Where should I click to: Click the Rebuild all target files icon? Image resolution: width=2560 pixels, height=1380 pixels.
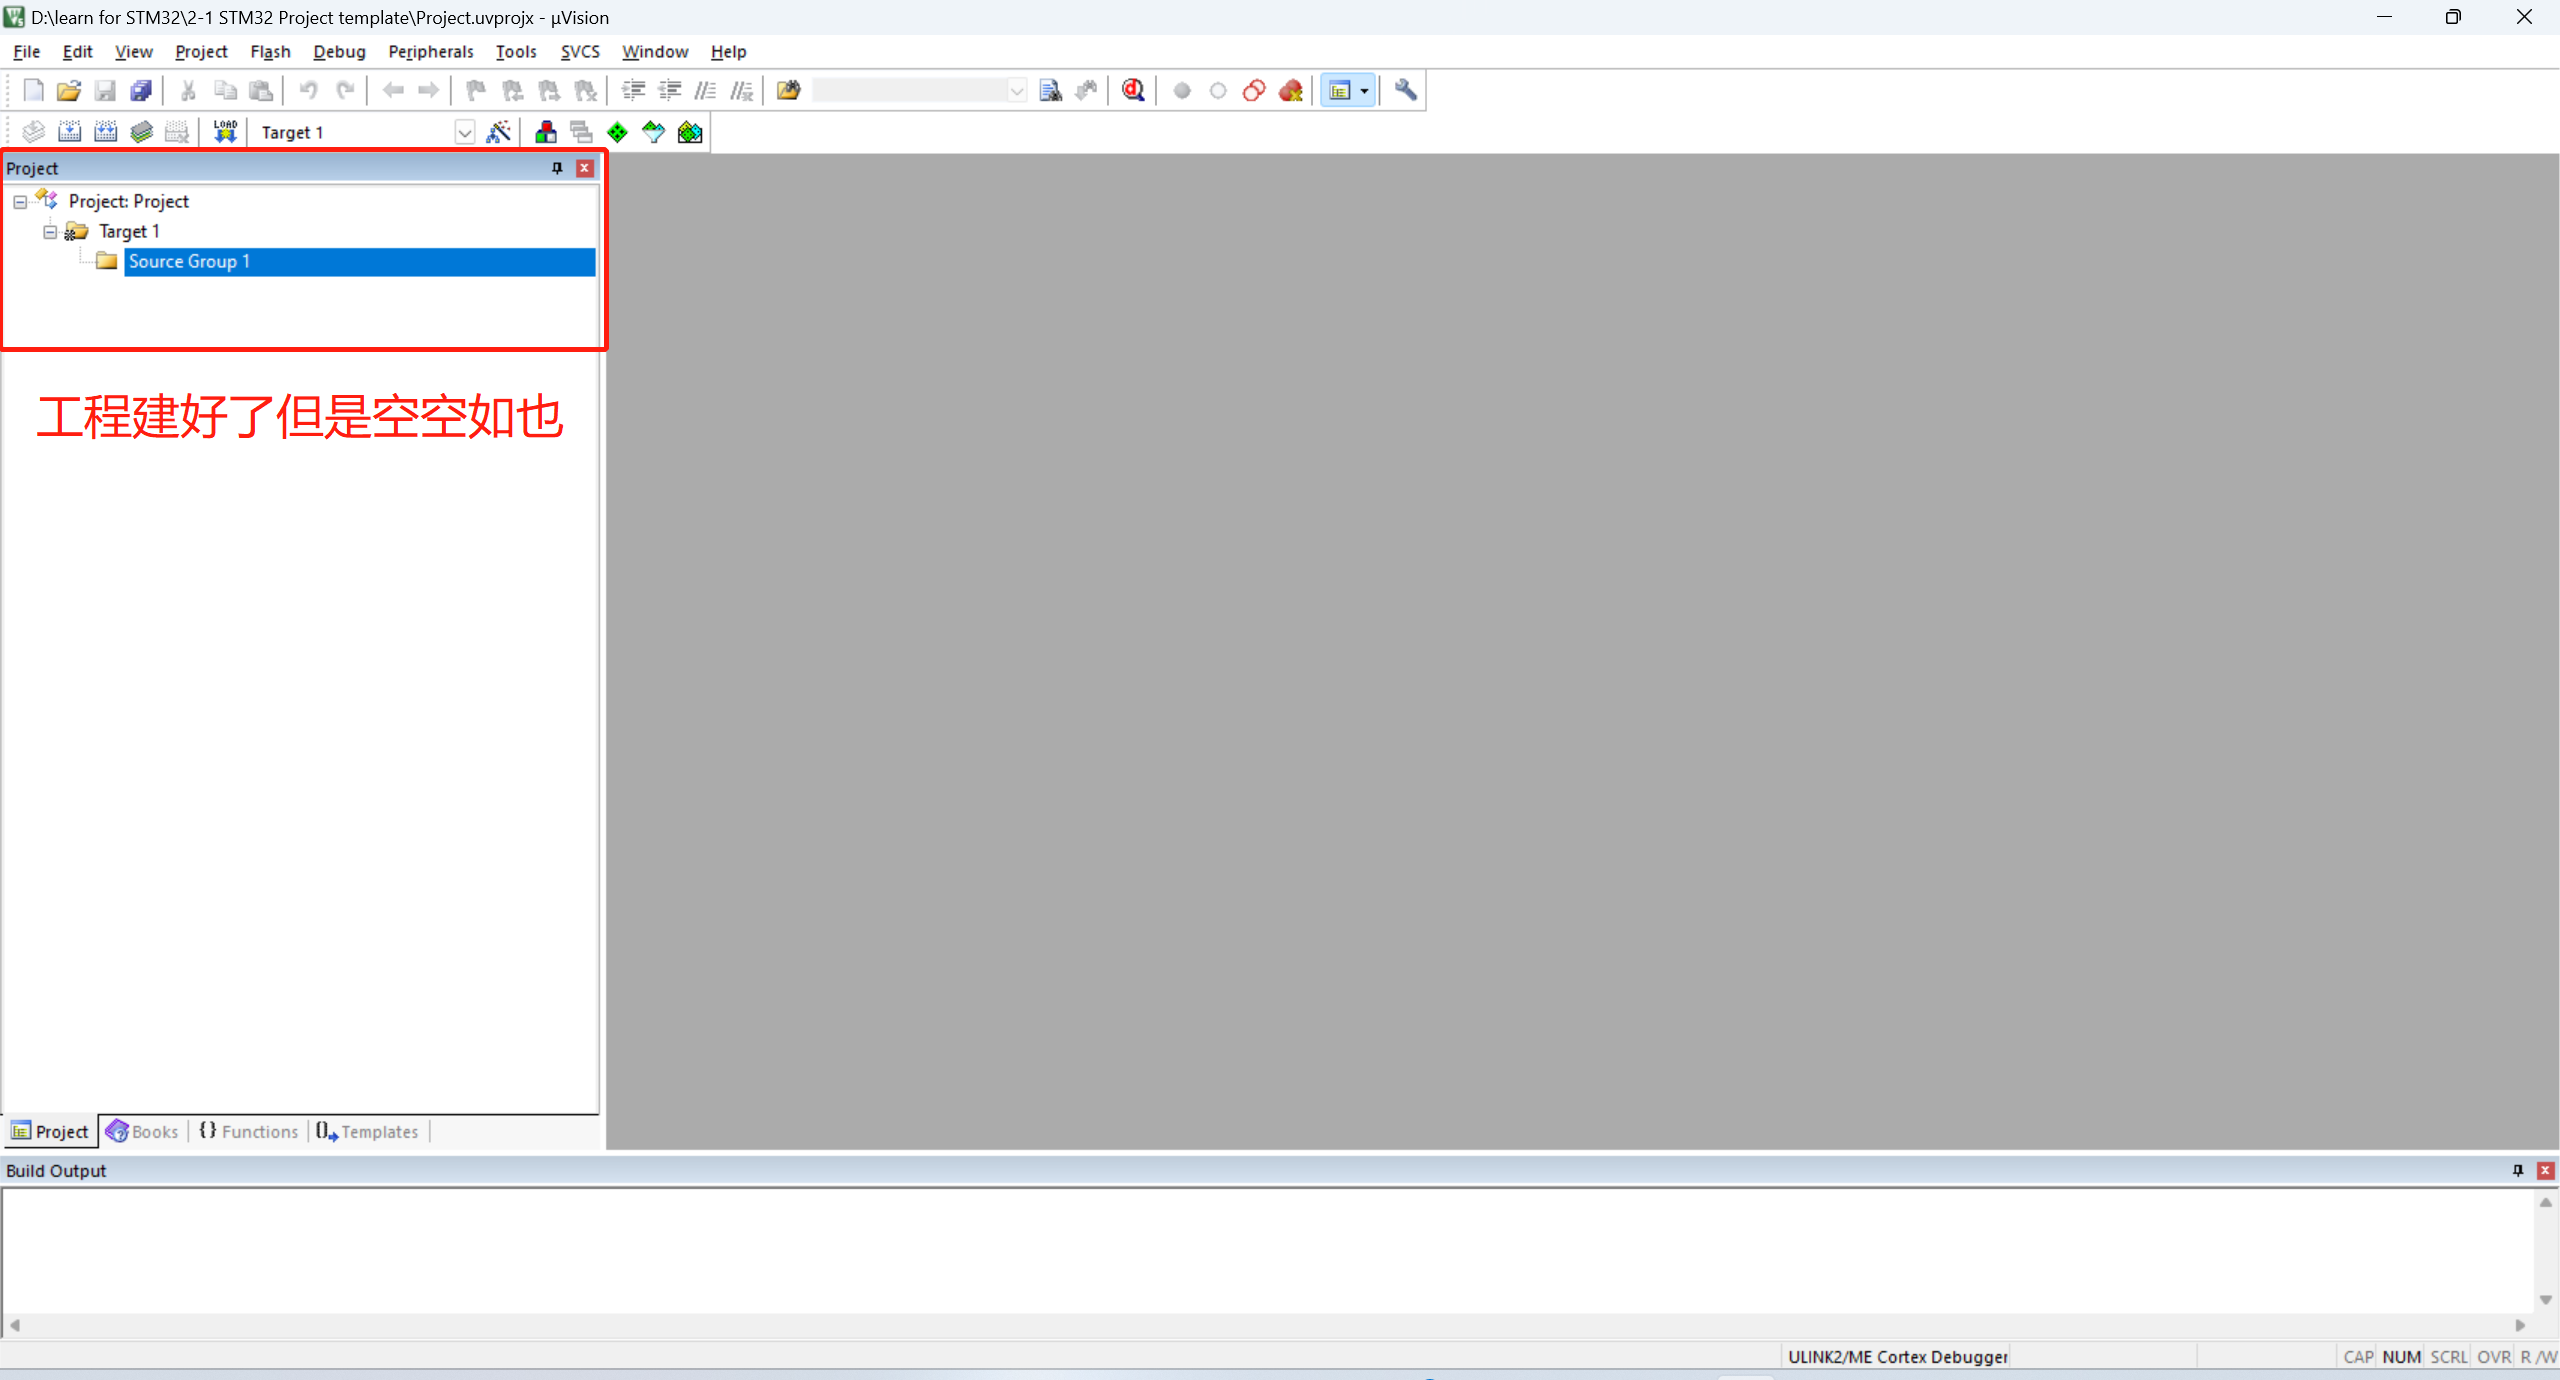point(105,132)
